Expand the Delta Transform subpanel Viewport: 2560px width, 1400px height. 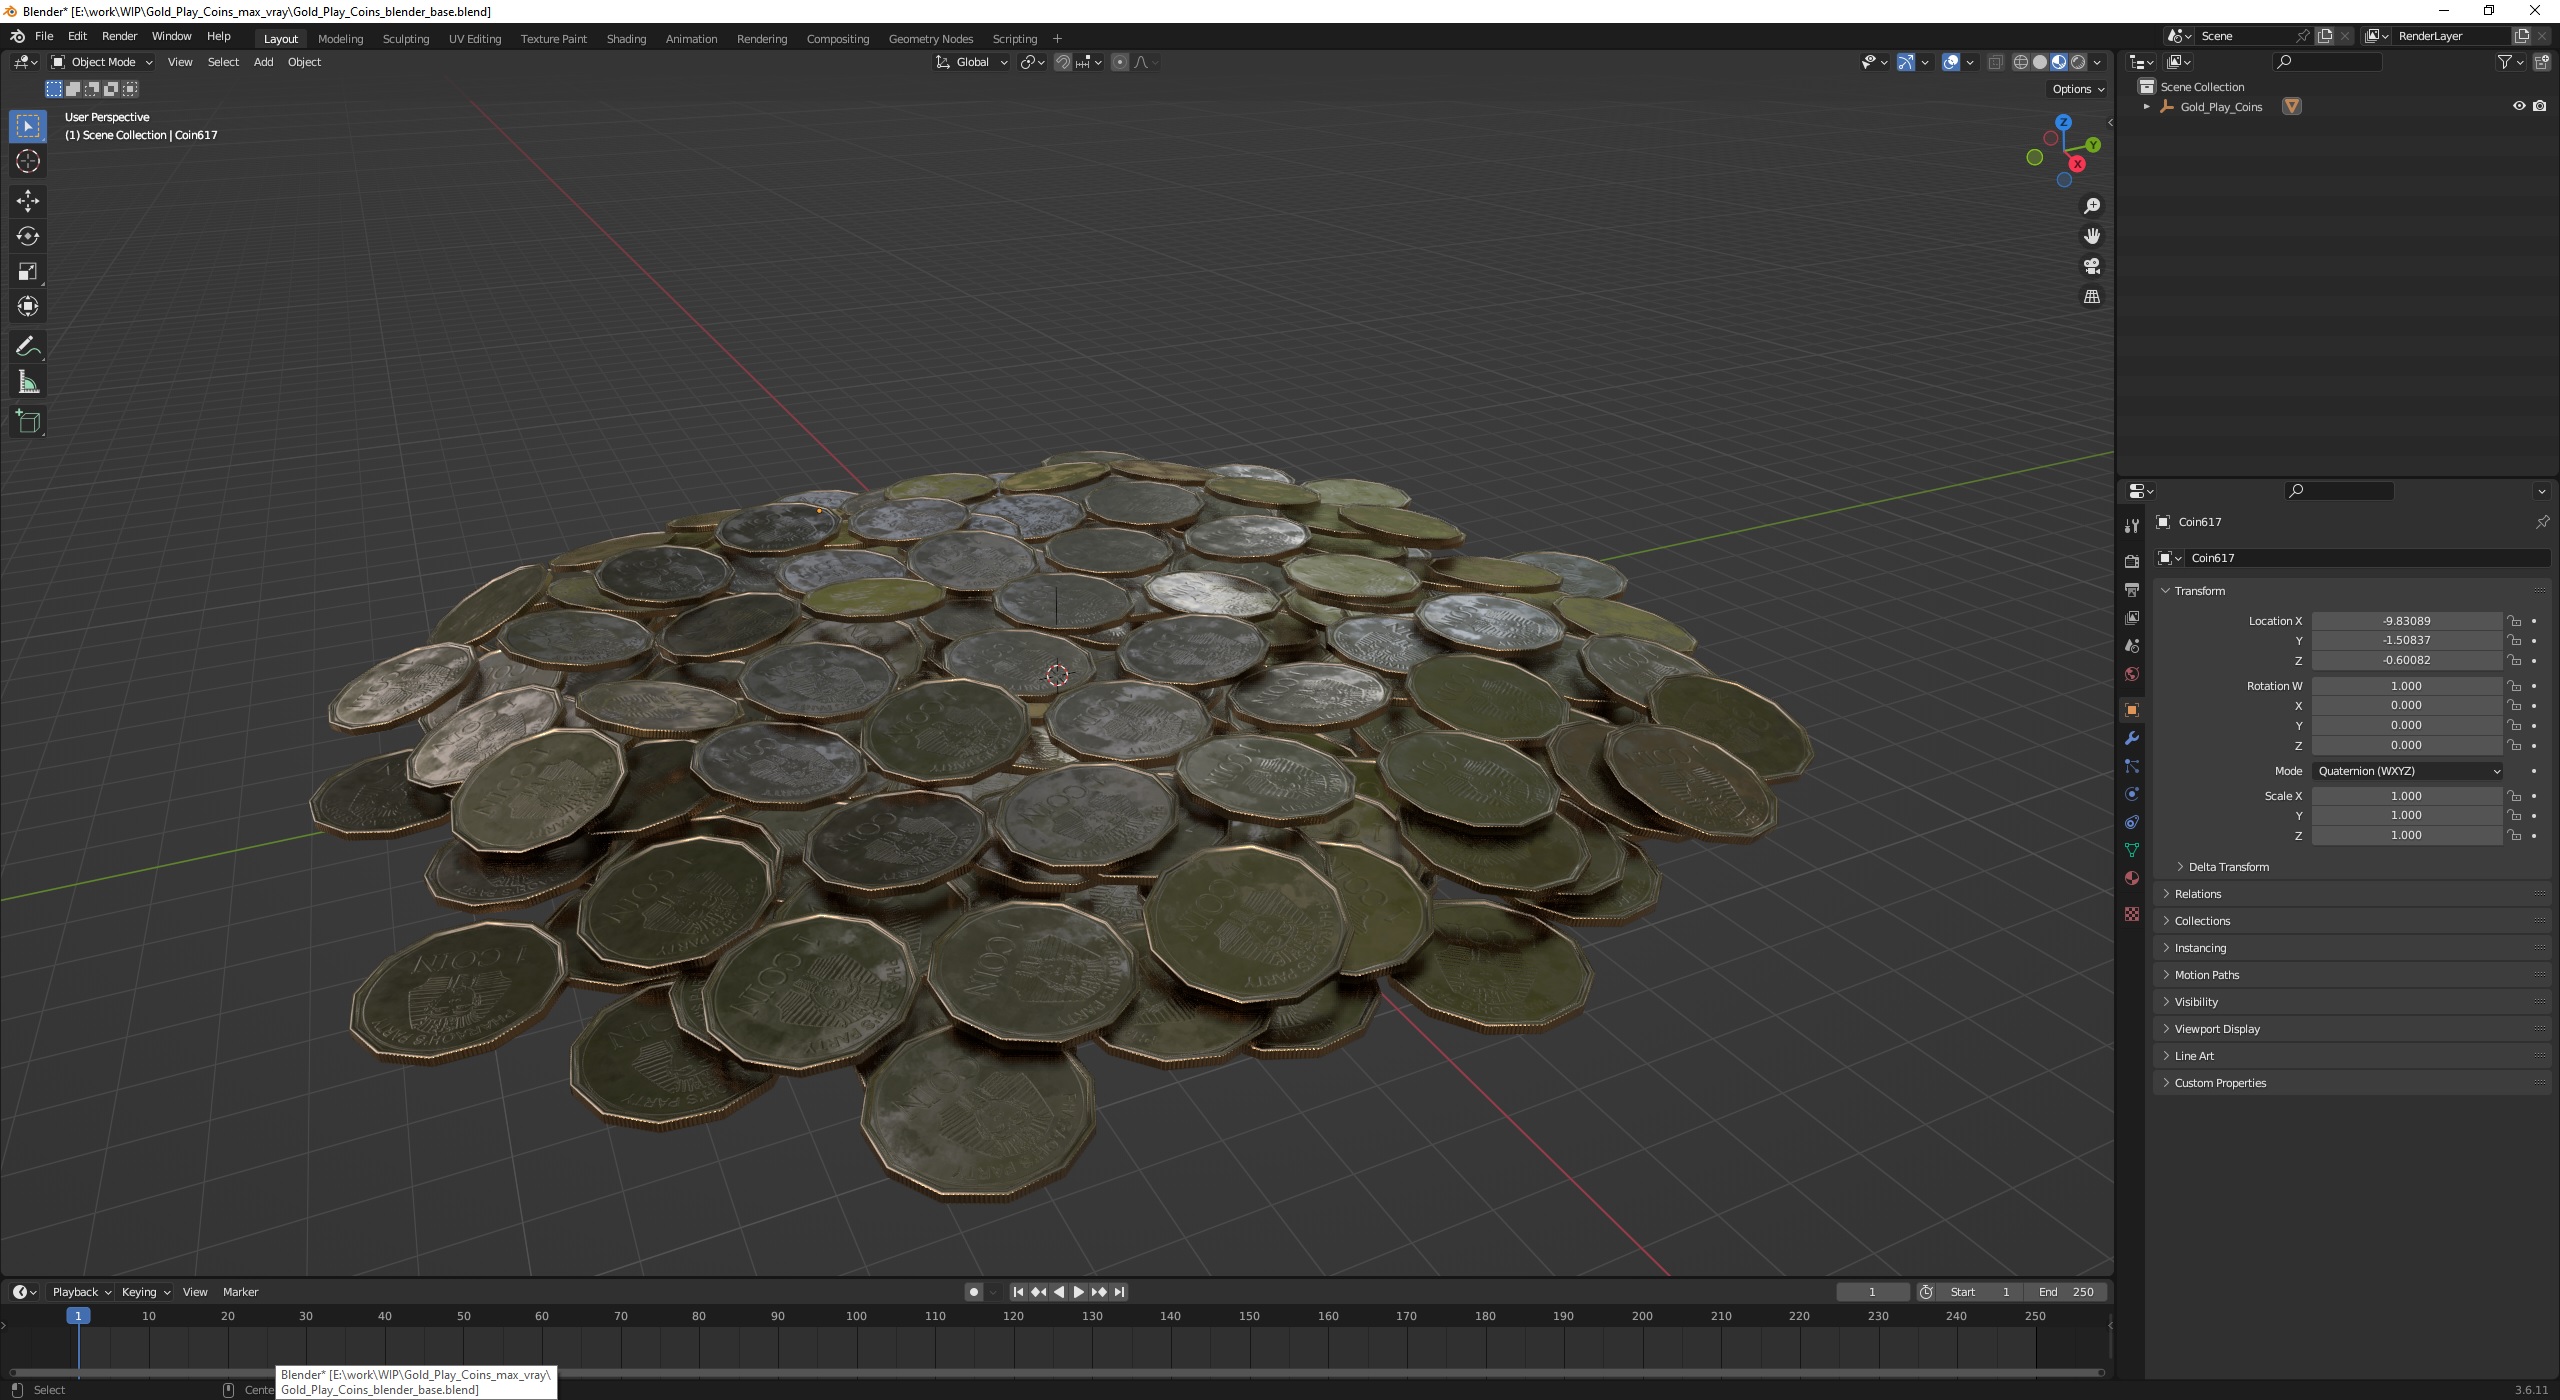click(2228, 867)
